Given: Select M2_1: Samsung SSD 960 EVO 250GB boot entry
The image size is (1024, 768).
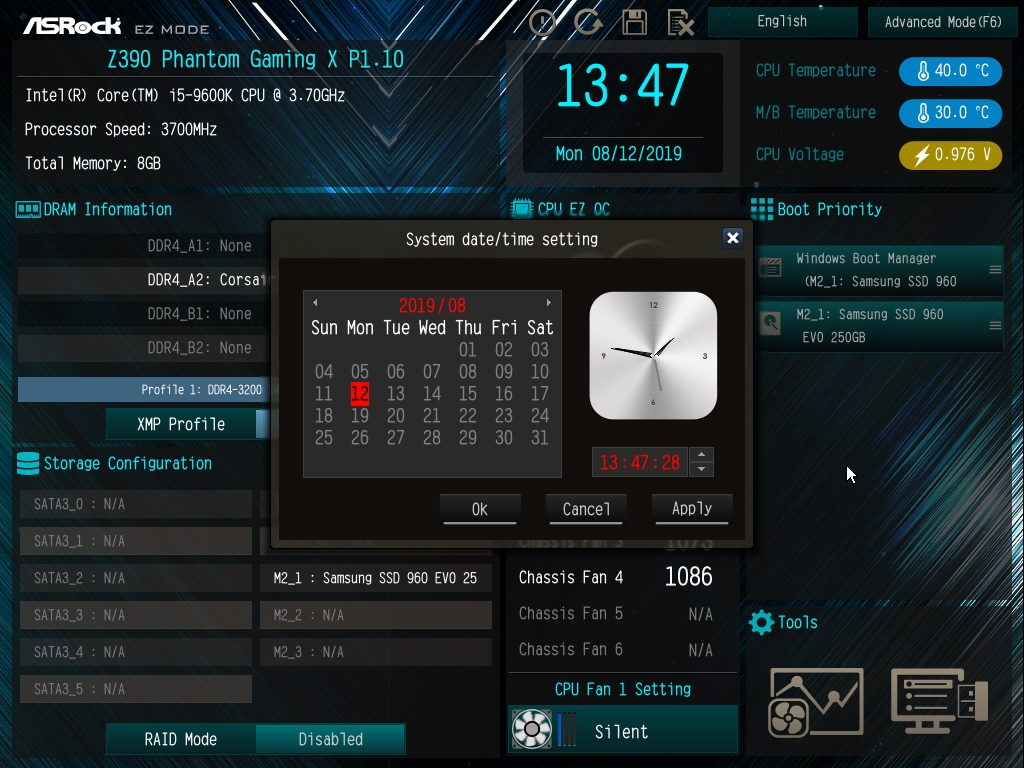Looking at the screenshot, I should (x=879, y=326).
